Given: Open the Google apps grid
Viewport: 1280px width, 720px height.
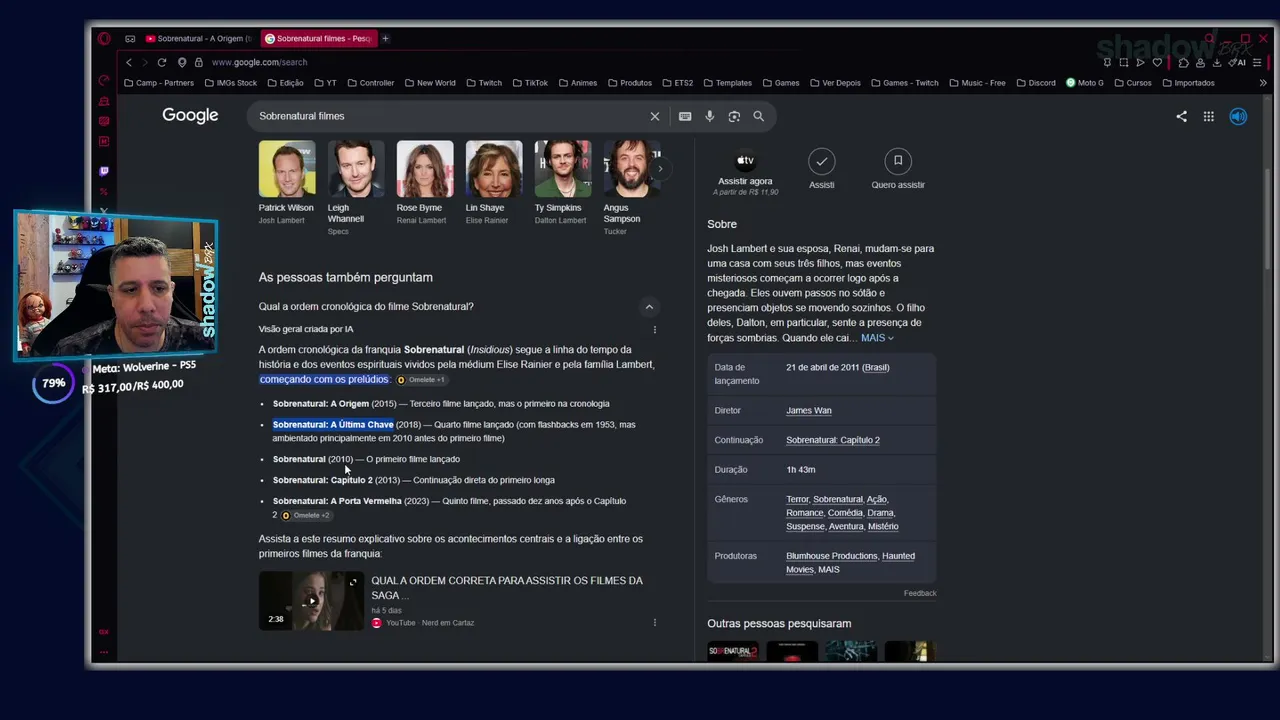Looking at the screenshot, I should (x=1209, y=116).
